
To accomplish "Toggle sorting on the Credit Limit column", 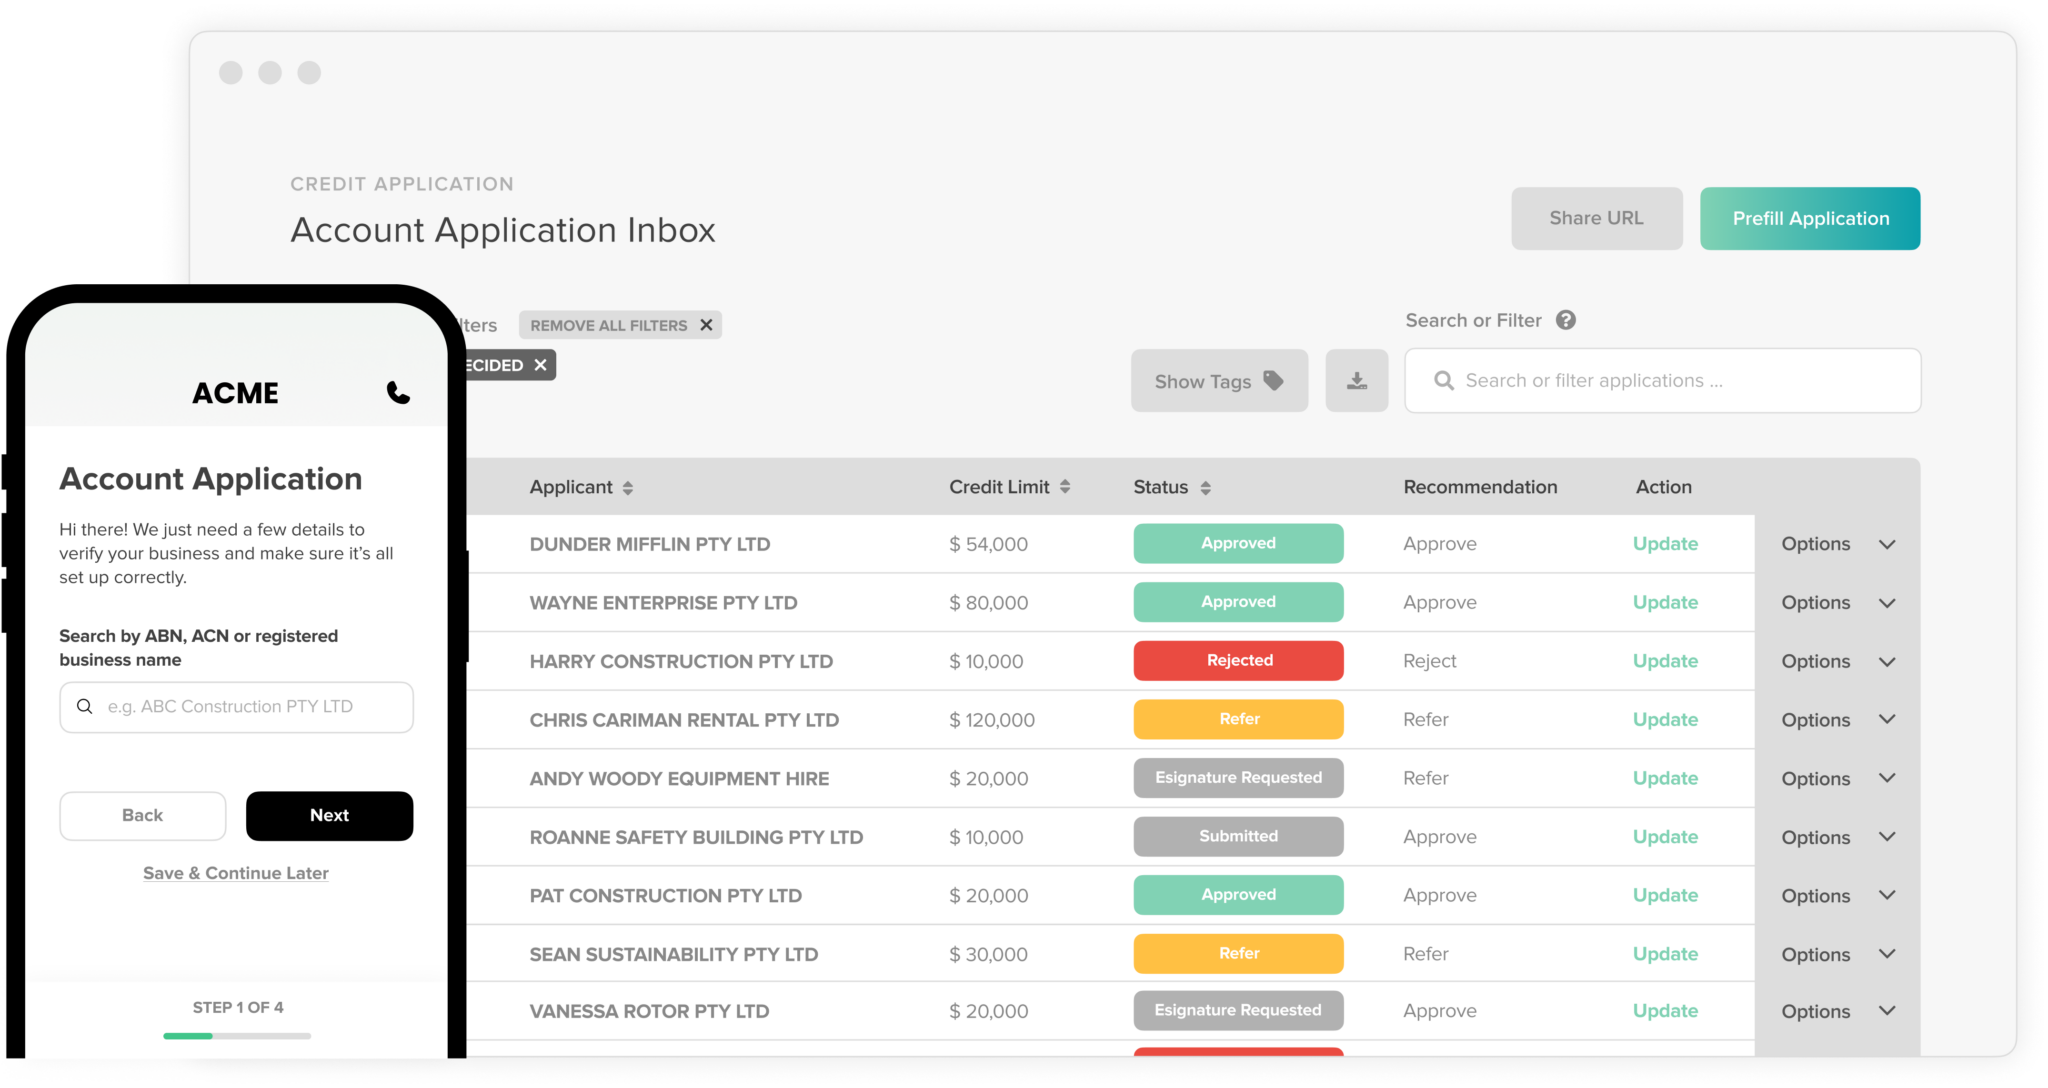I will (x=1064, y=487).
